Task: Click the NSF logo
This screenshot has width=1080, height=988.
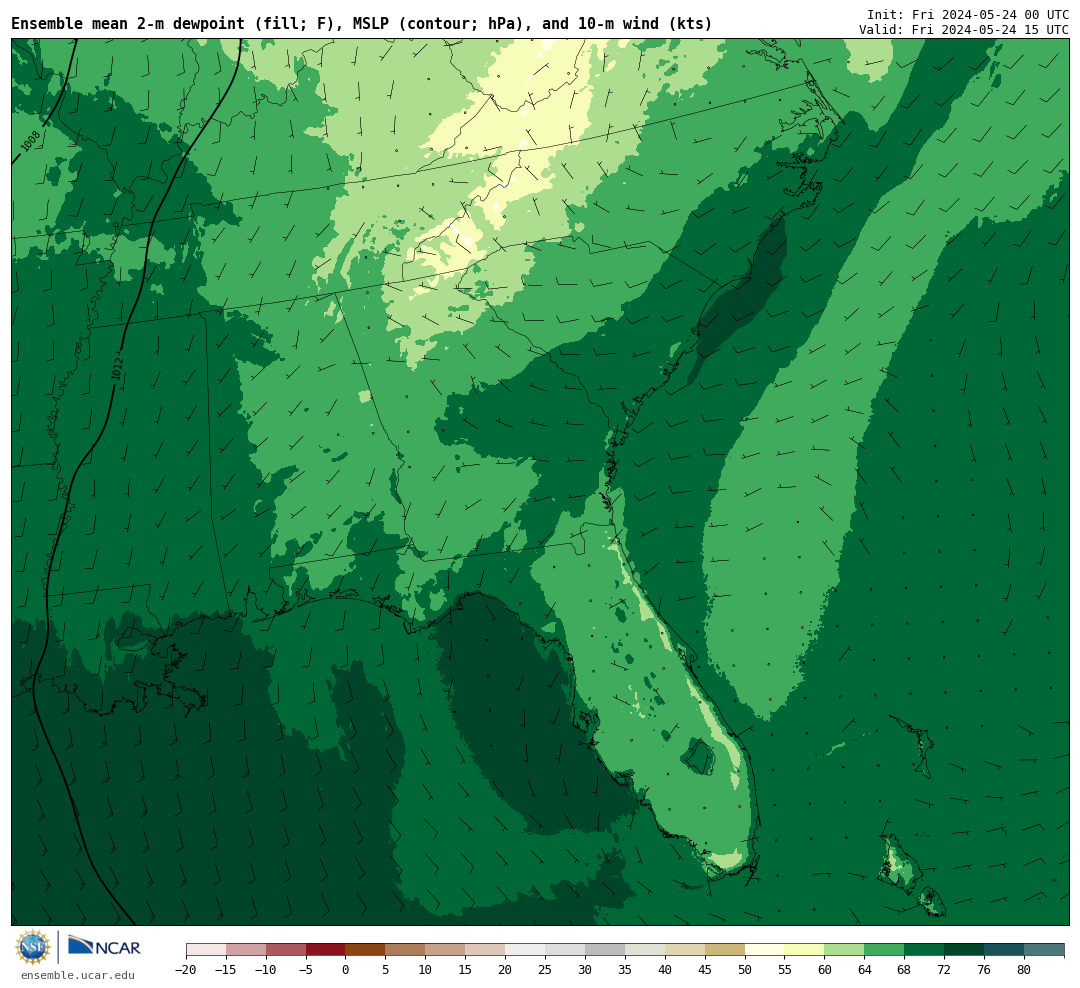Action: click(x=32, y=947)
